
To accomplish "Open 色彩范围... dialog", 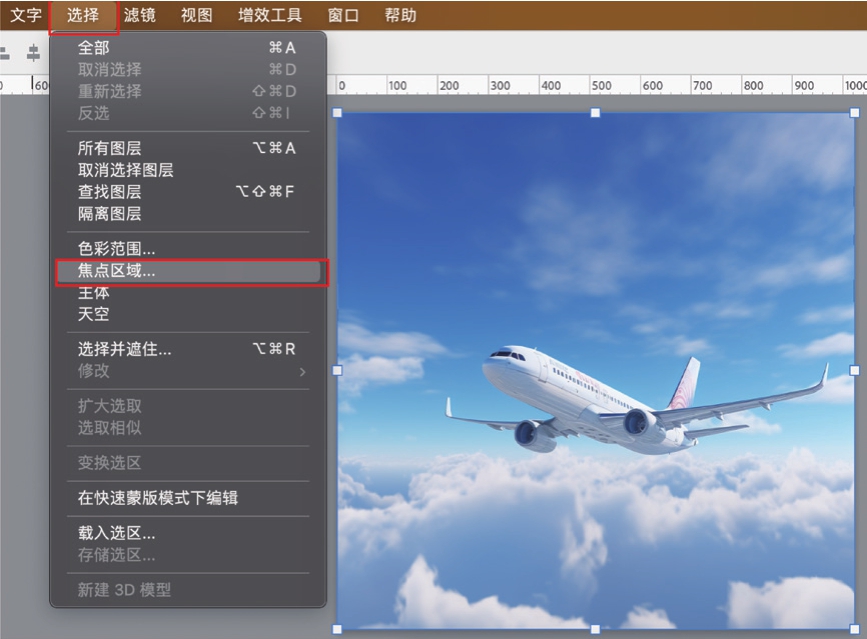I will 188,249.
